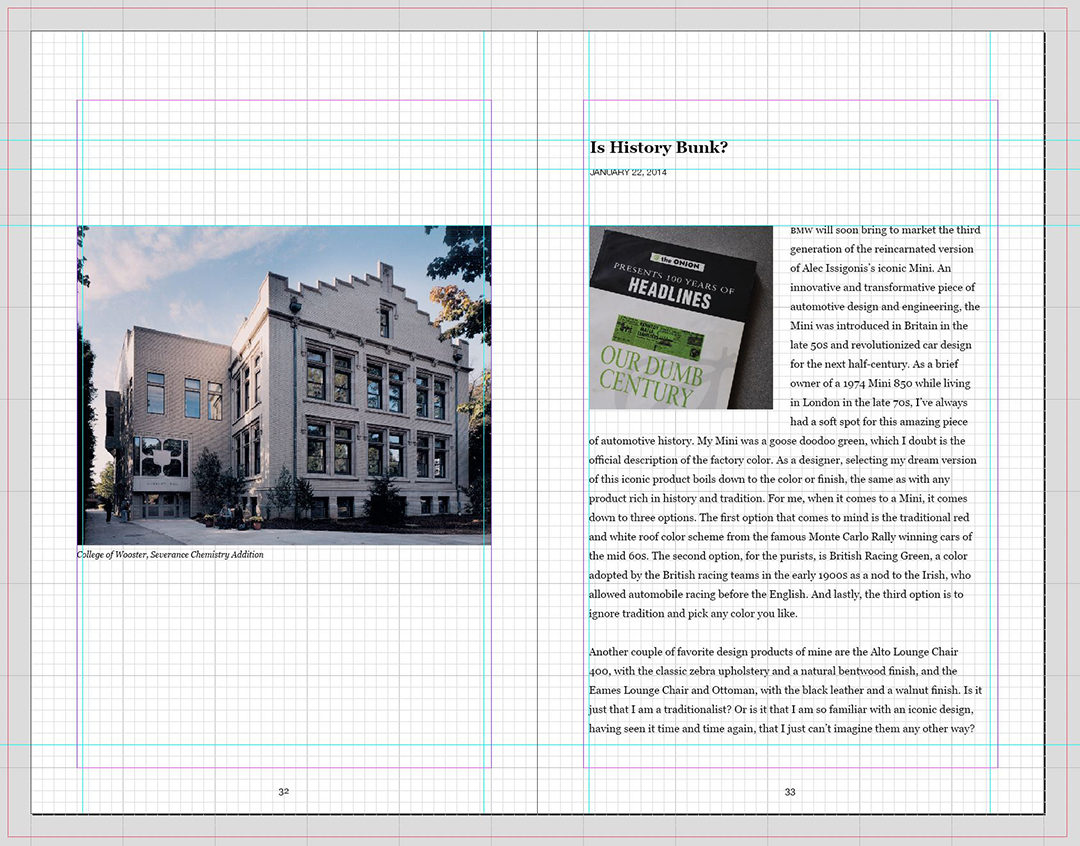Select the College of Wooster building photo
Screen dimensions: 1080x846
284,384
